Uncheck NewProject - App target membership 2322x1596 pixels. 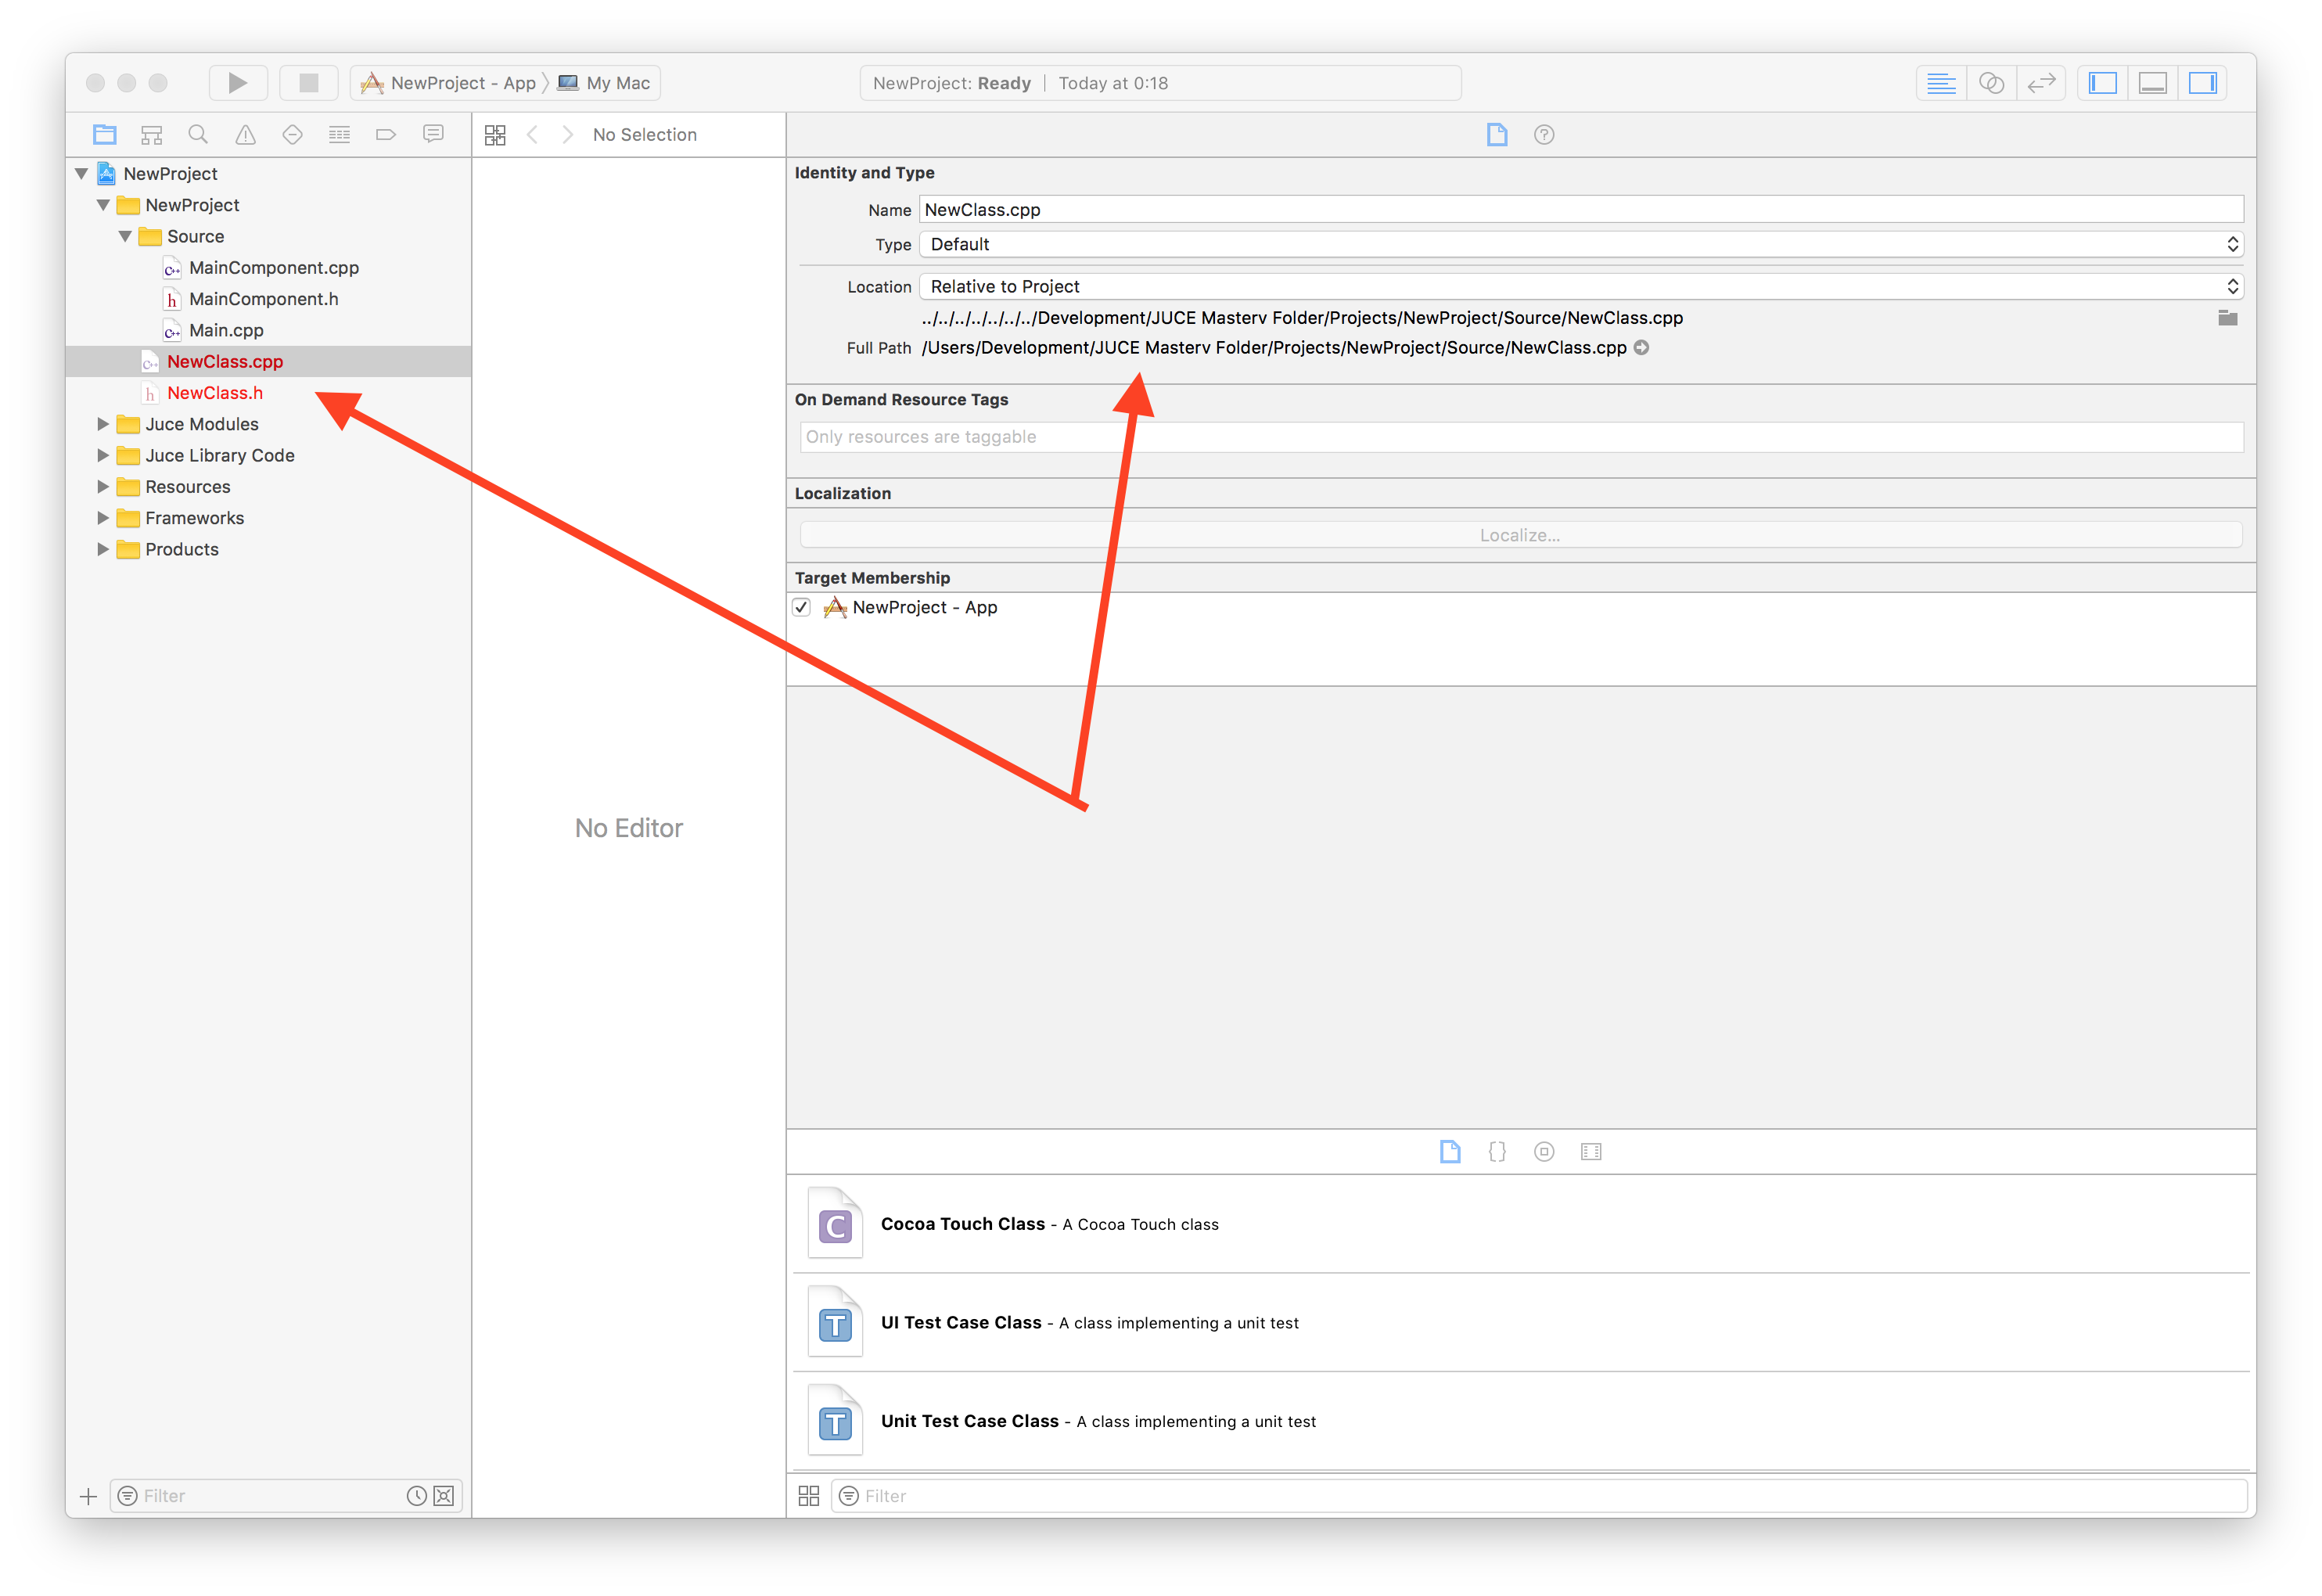[801, 607]
